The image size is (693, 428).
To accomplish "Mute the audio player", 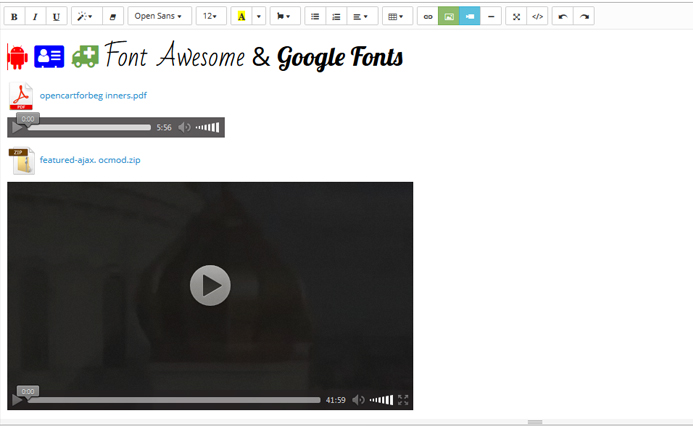I will 184,127.
